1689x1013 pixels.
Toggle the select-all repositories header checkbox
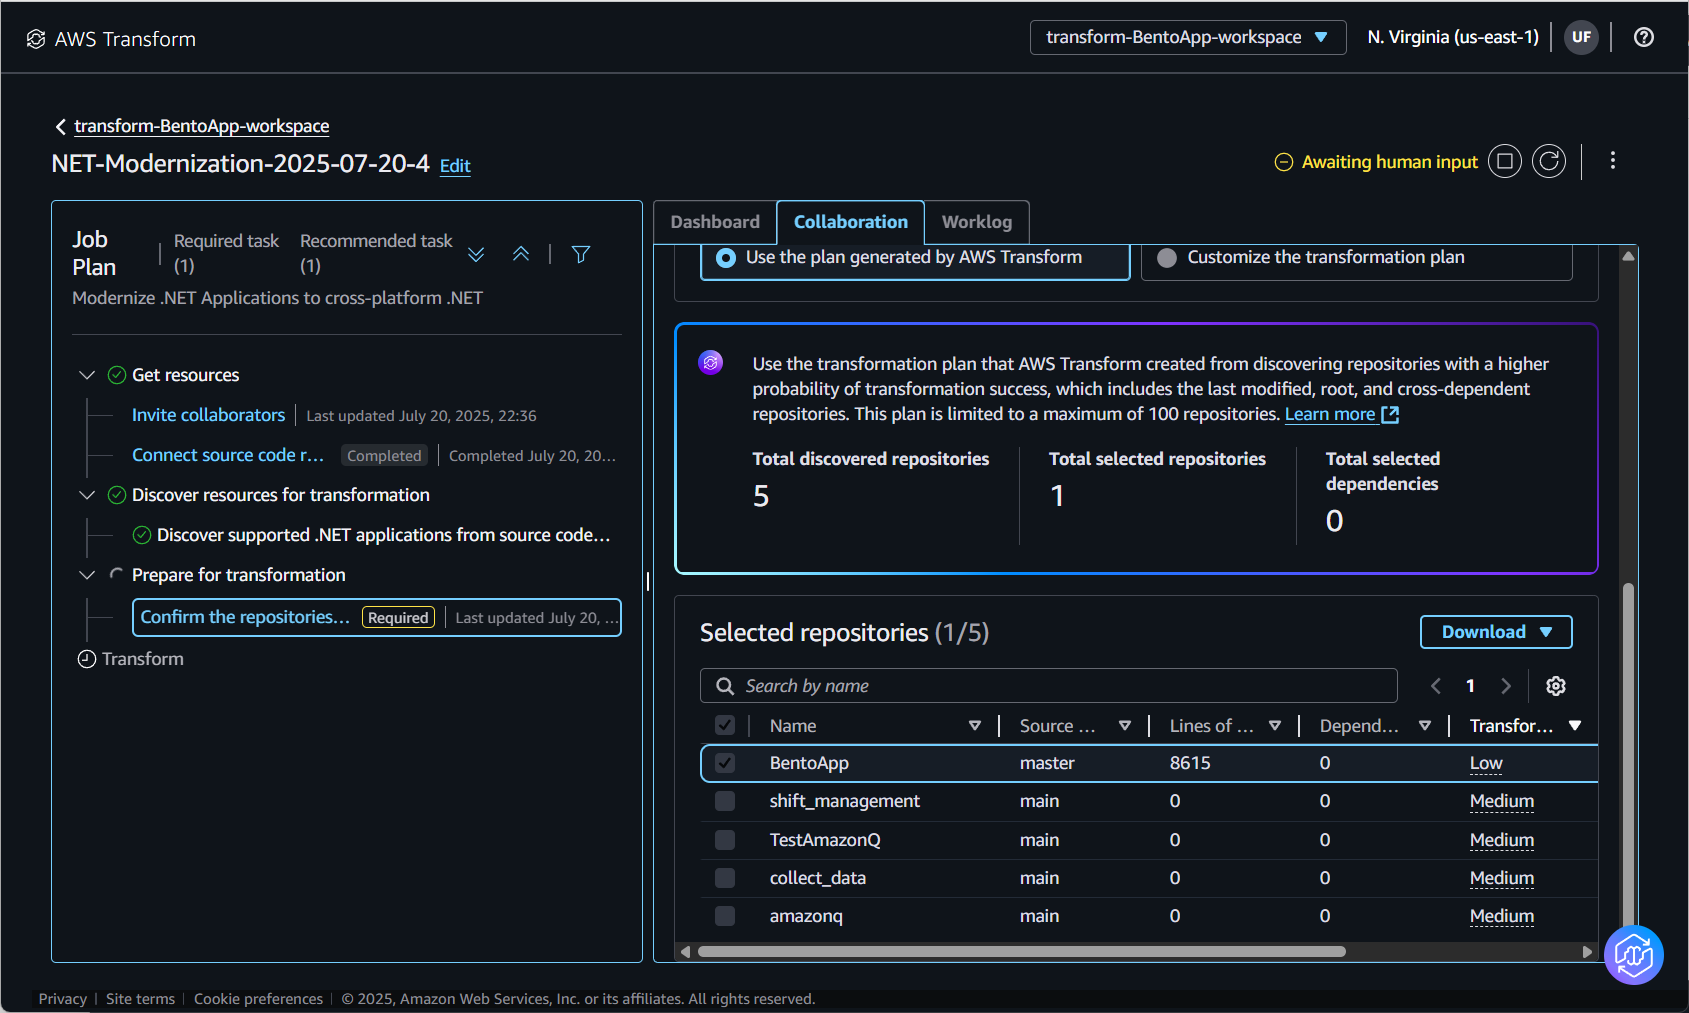[725, 726]
